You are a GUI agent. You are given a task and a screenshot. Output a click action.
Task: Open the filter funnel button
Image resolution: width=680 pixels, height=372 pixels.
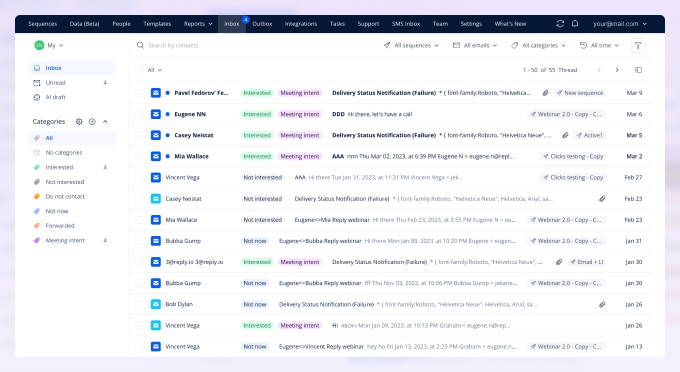tap(638, 46)
